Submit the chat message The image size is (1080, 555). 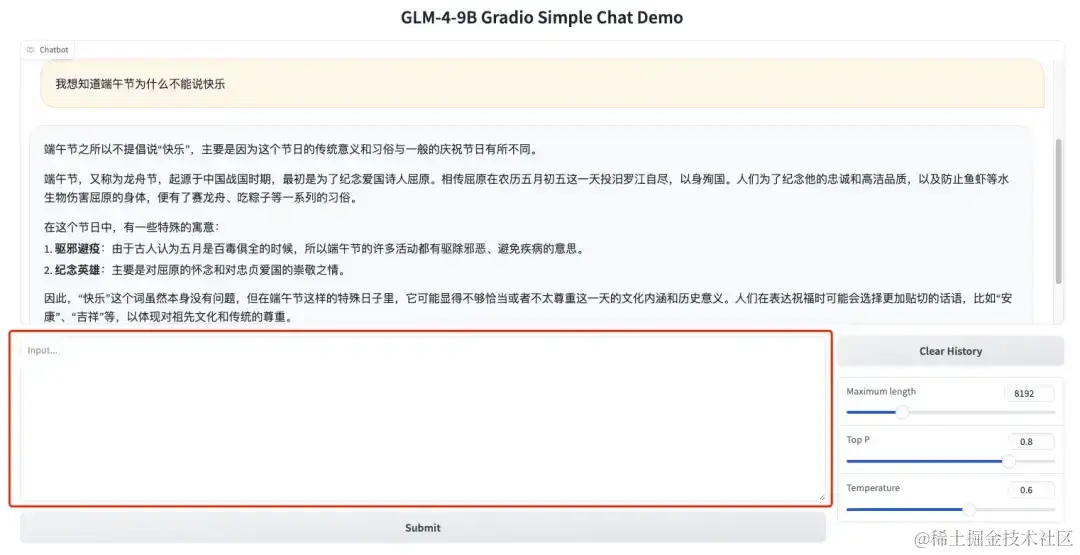(x=422, y=527)
